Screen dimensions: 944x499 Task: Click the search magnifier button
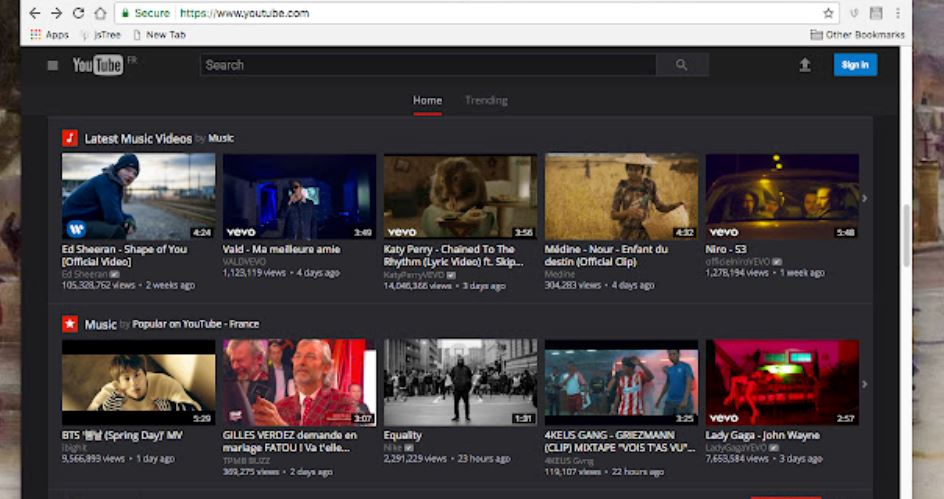(x=682, y=64)
